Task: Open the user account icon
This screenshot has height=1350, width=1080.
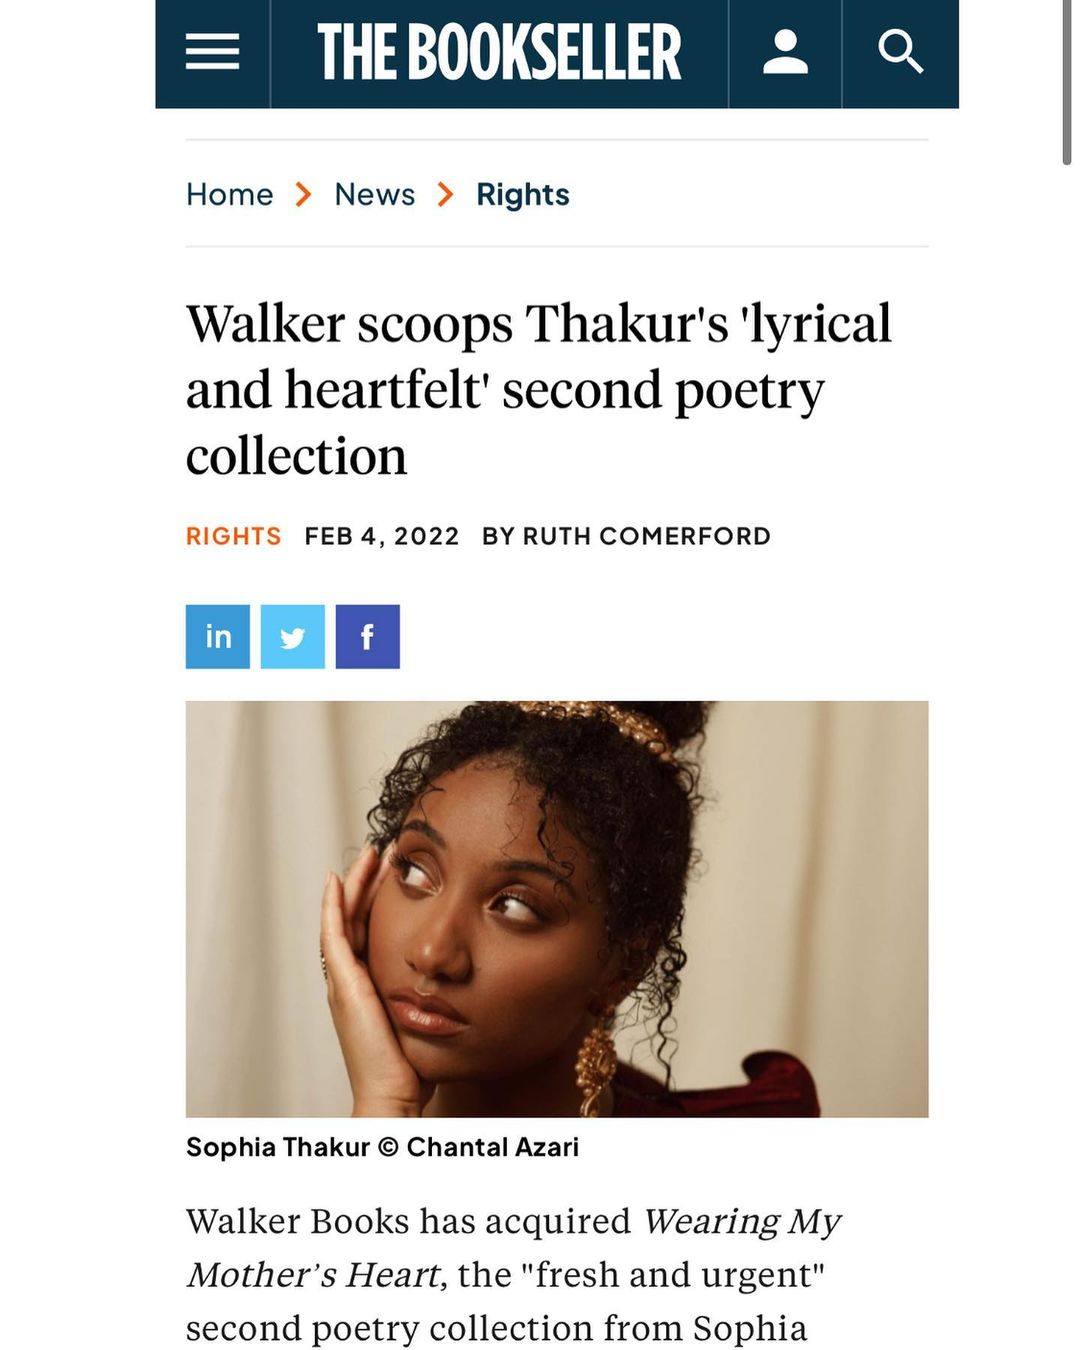Action: click(x=785, y=52)
